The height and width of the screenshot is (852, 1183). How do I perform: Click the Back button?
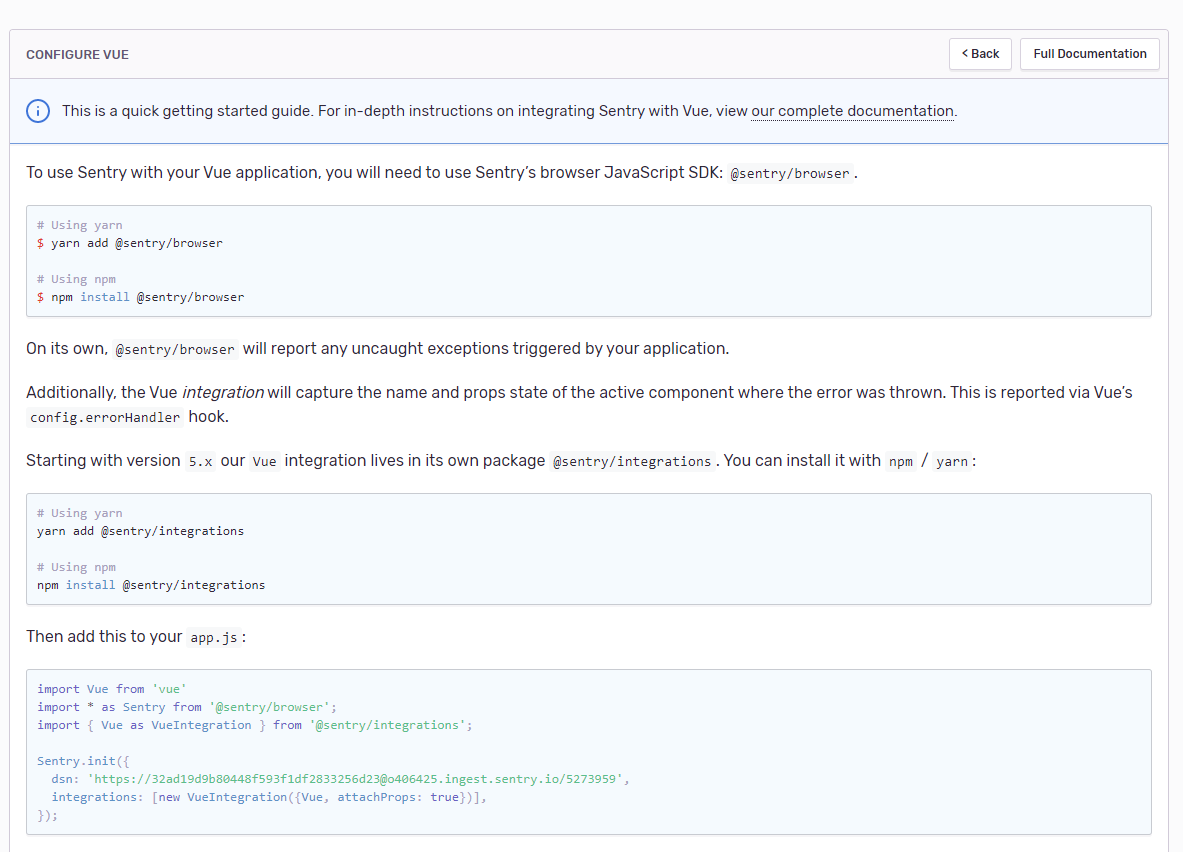(980, 54)
